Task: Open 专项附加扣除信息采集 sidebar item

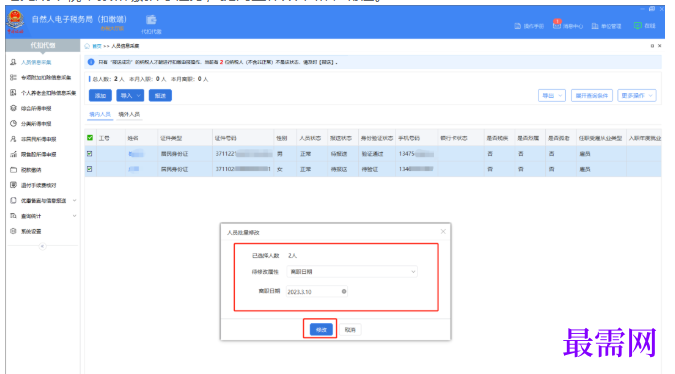Action: [x=46, y=77]
